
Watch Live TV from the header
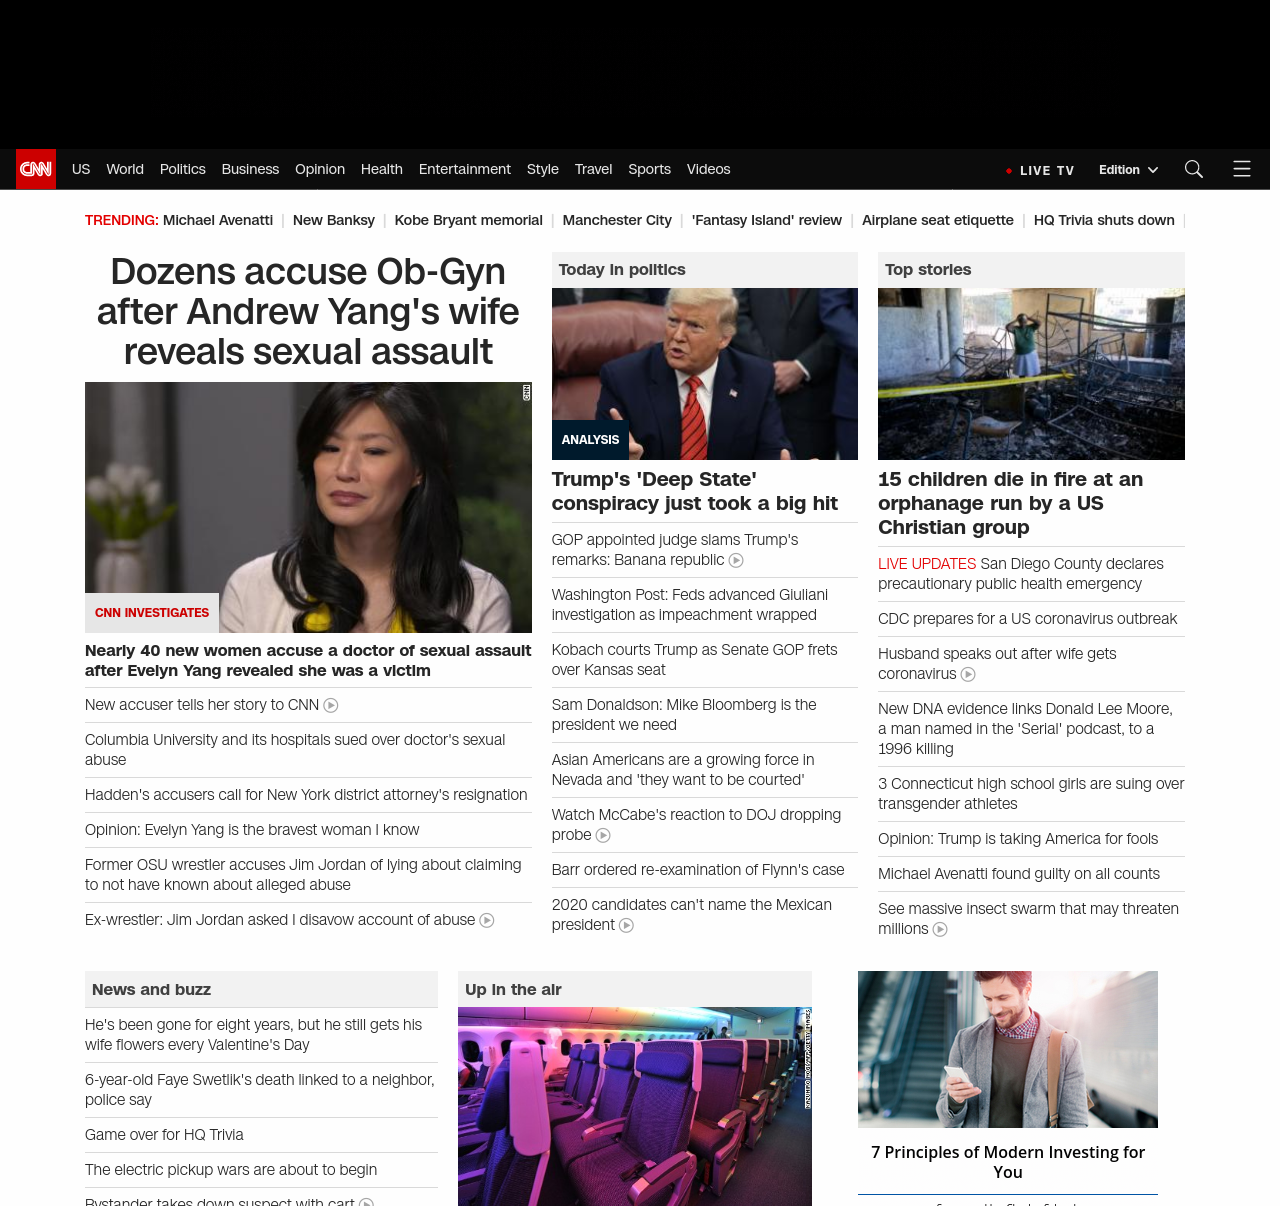1040,170
